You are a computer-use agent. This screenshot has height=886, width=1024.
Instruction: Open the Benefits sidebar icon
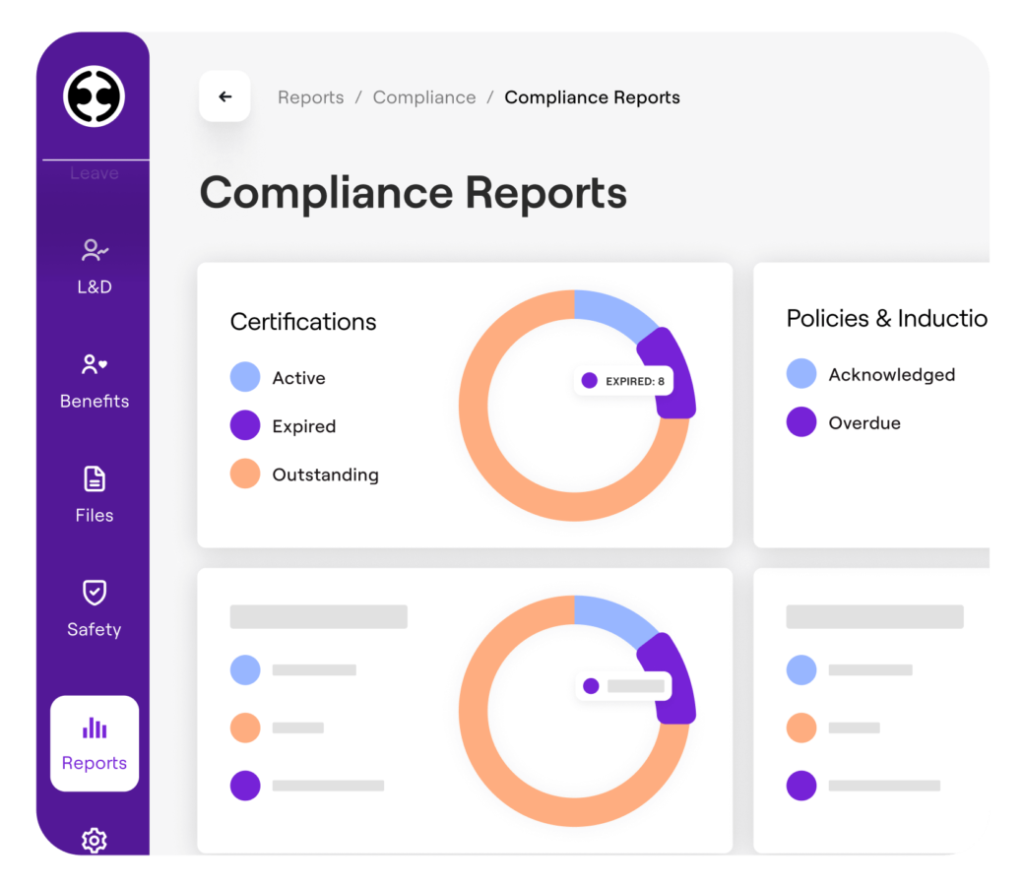tap(94, 365)
